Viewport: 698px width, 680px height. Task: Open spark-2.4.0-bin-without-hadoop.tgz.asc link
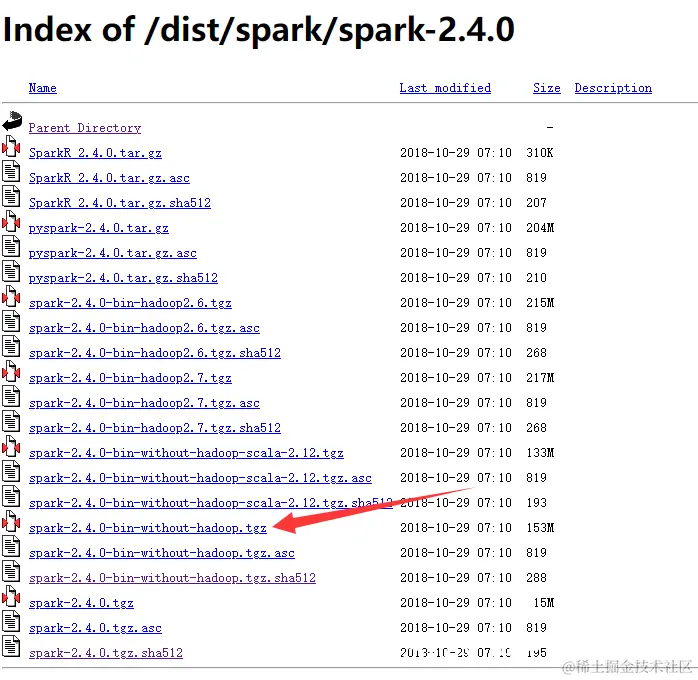coord(162,553)
